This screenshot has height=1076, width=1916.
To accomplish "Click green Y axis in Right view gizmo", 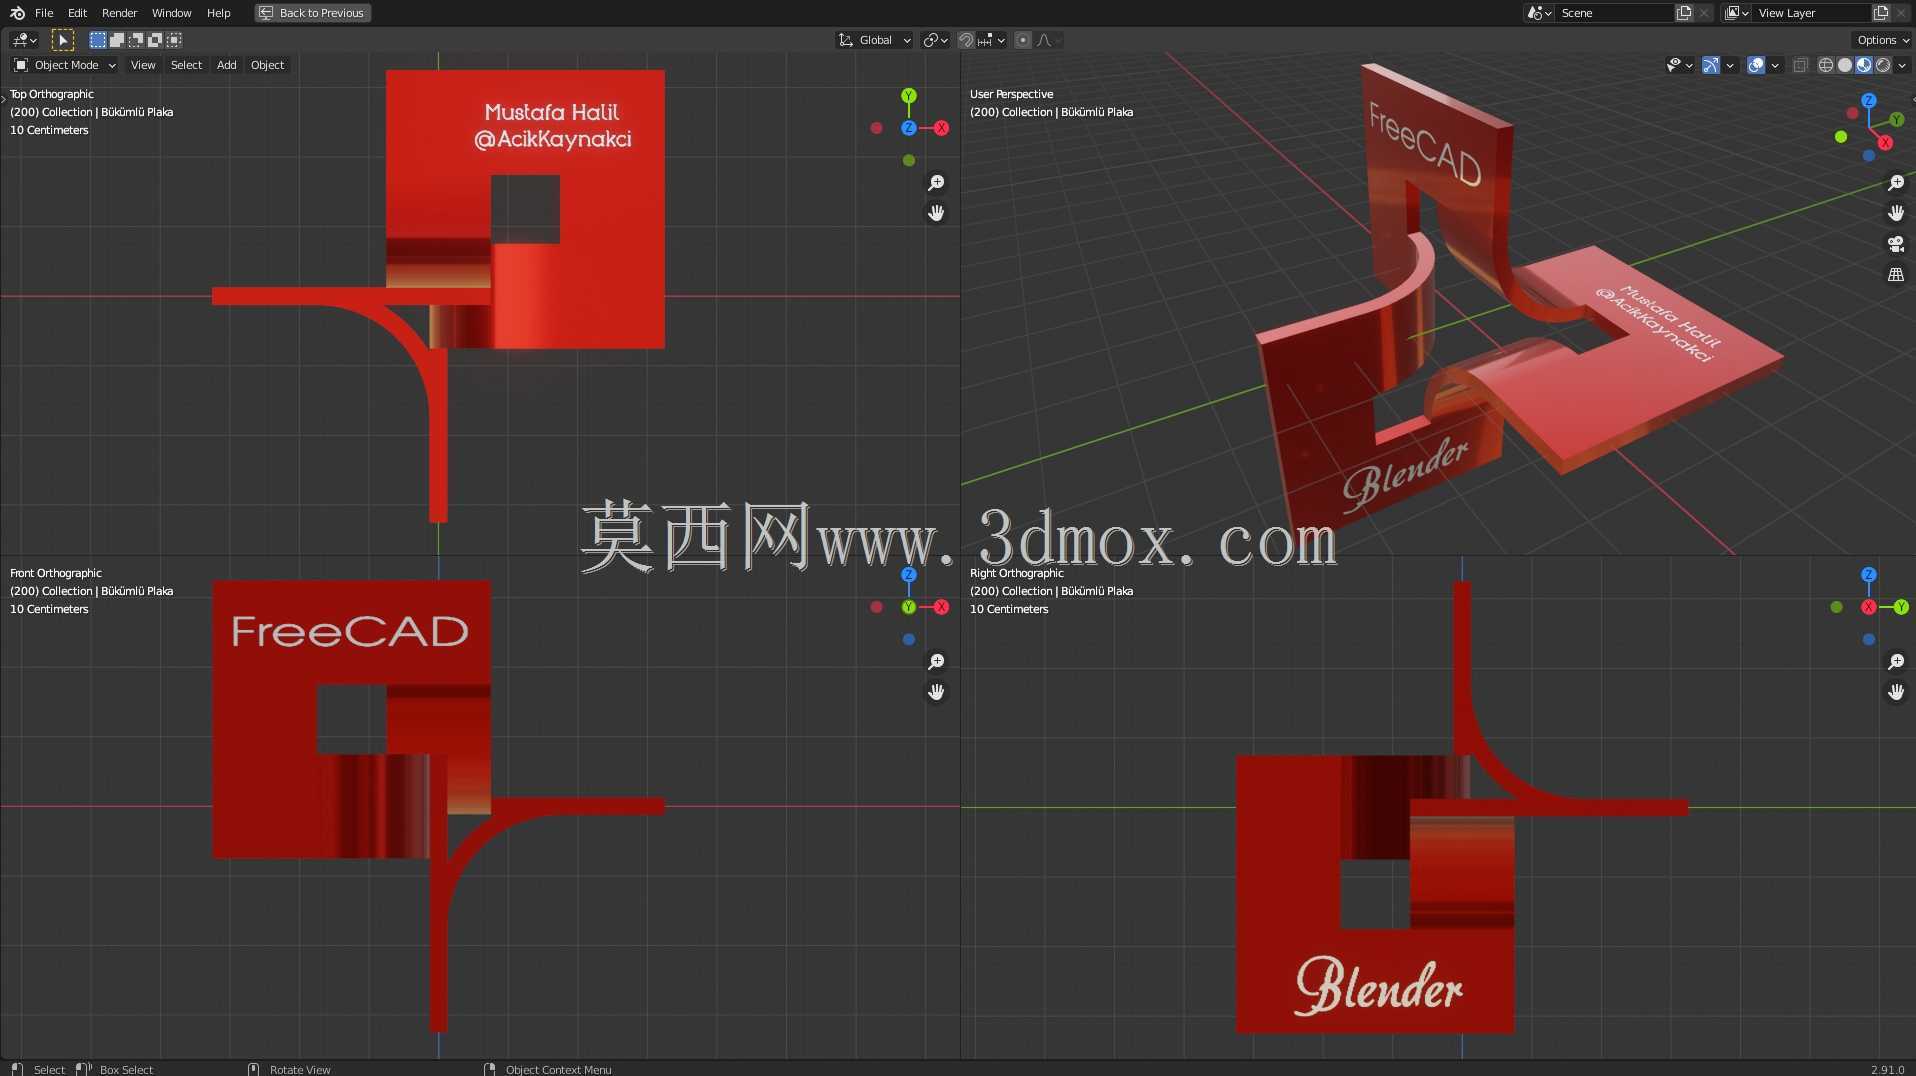I will pos(1901,607).
